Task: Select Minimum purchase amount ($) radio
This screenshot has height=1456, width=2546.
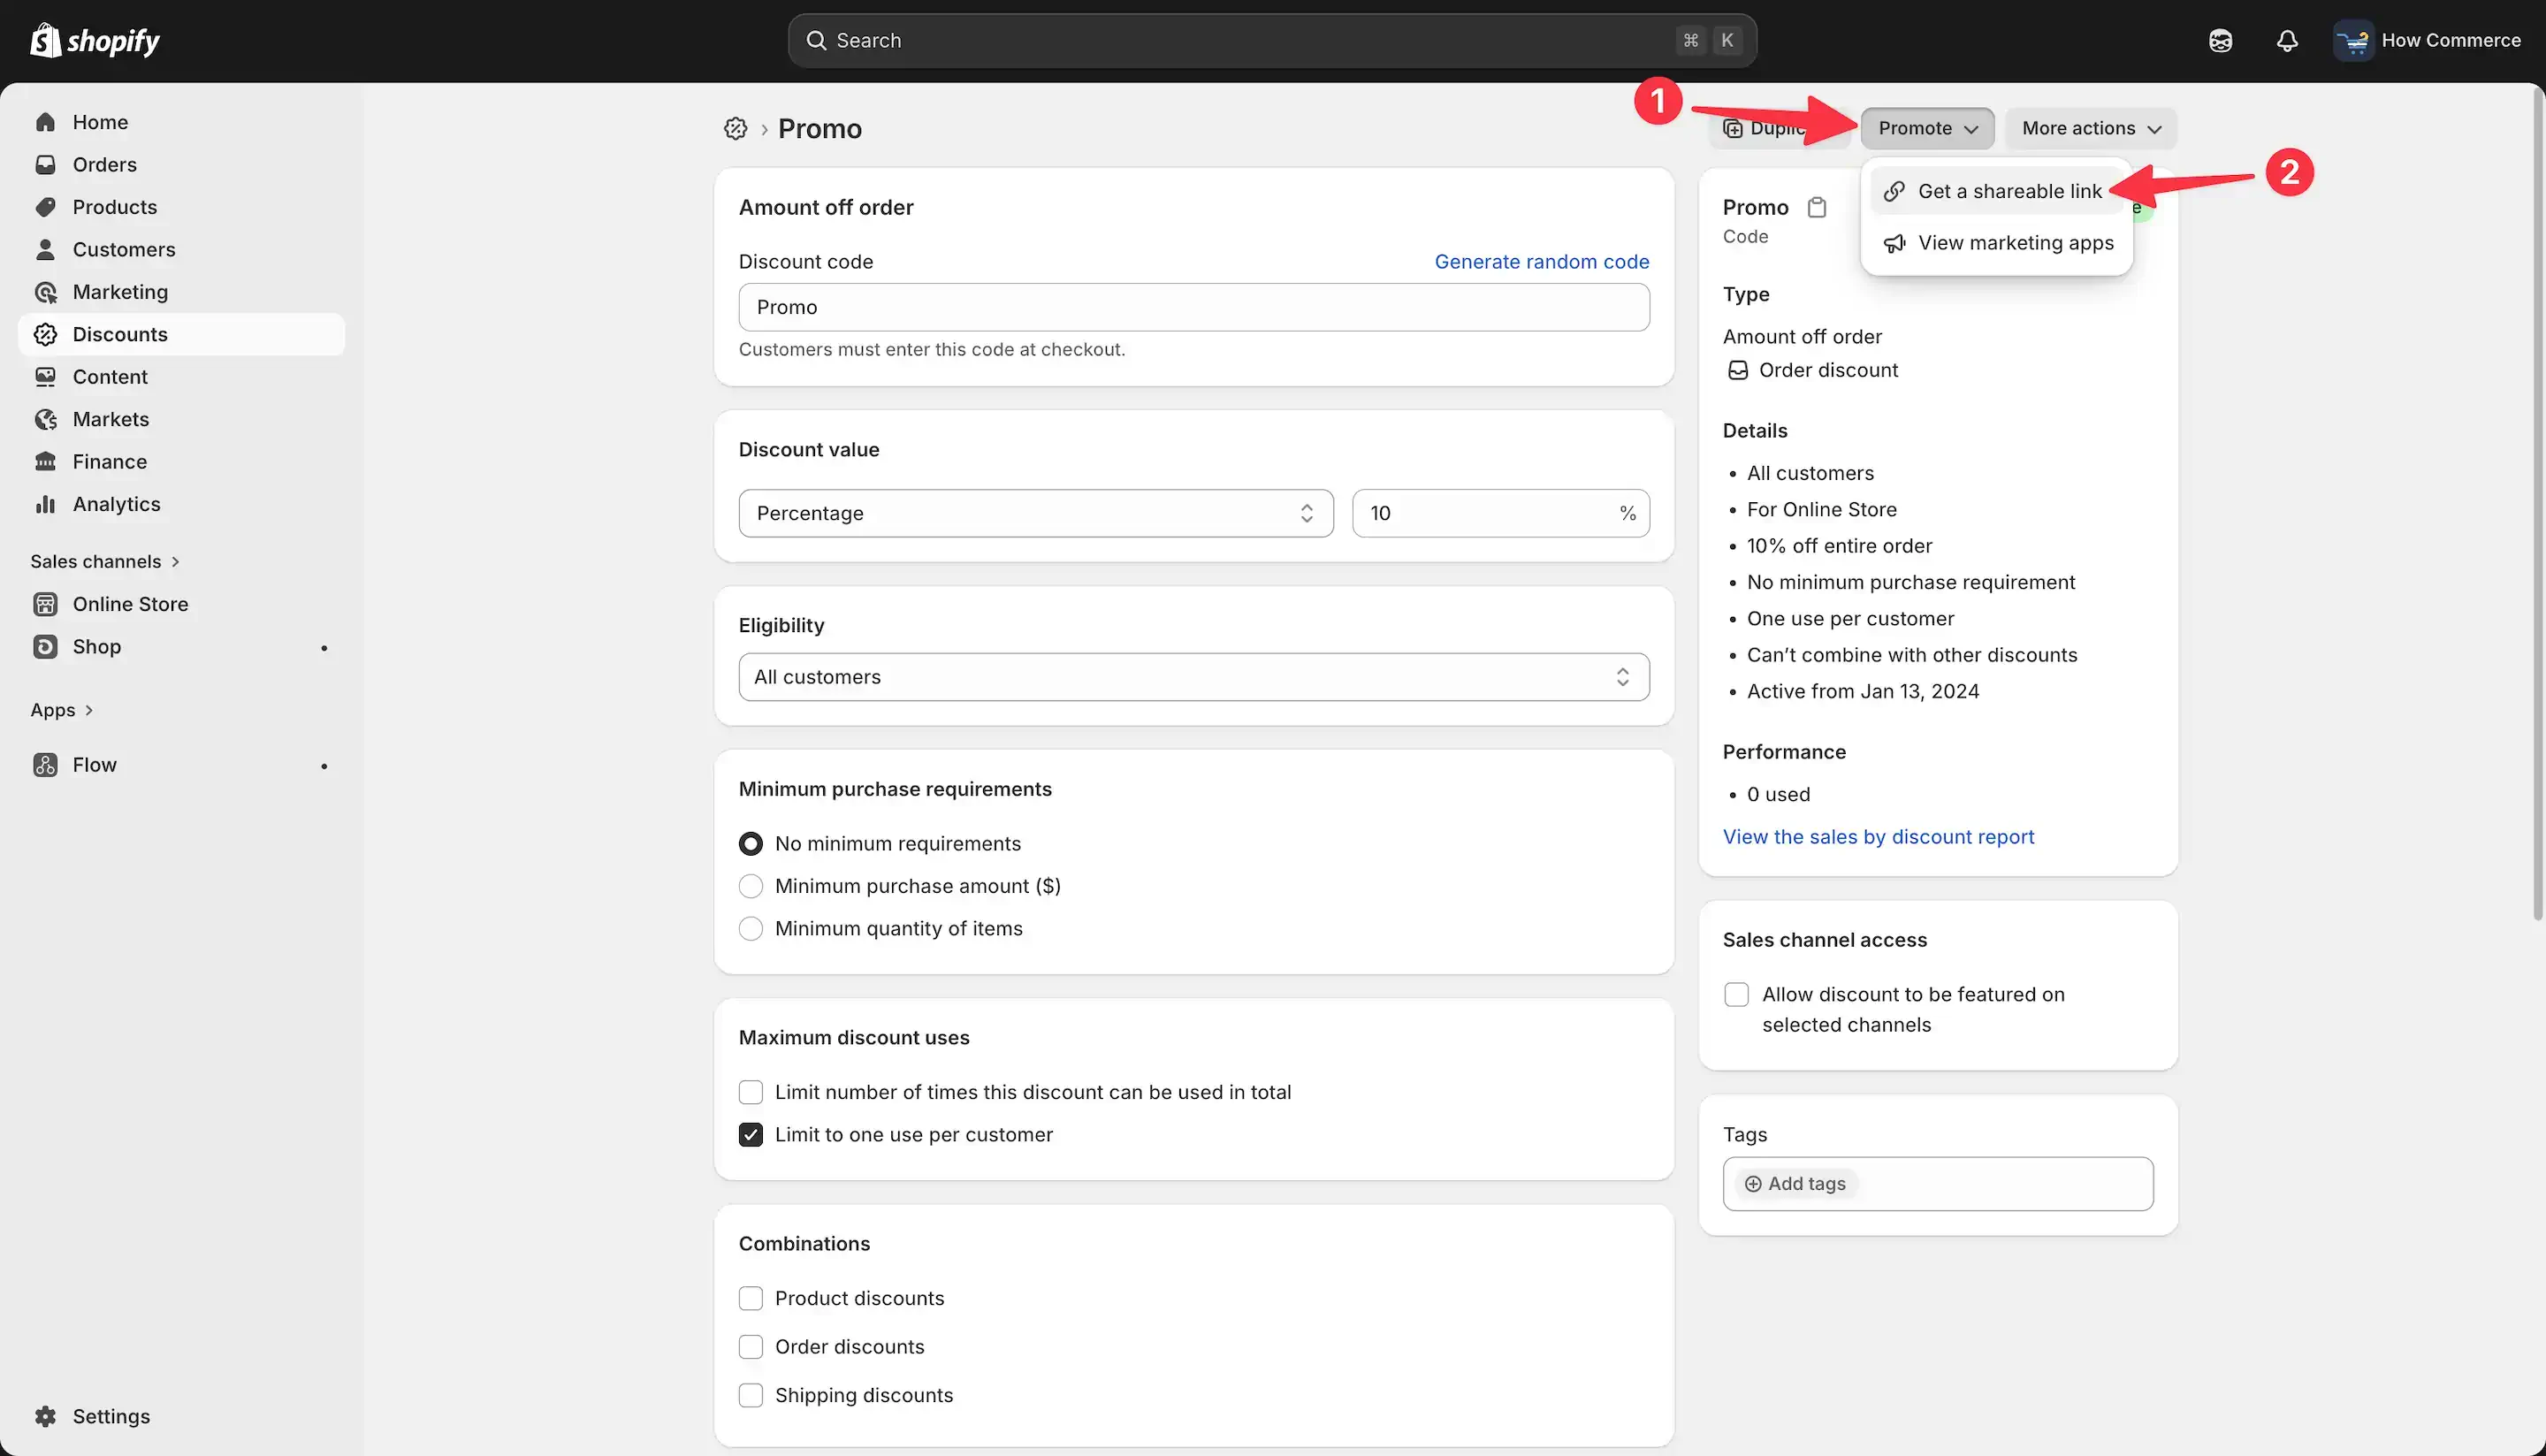Action: click(751, 886)
